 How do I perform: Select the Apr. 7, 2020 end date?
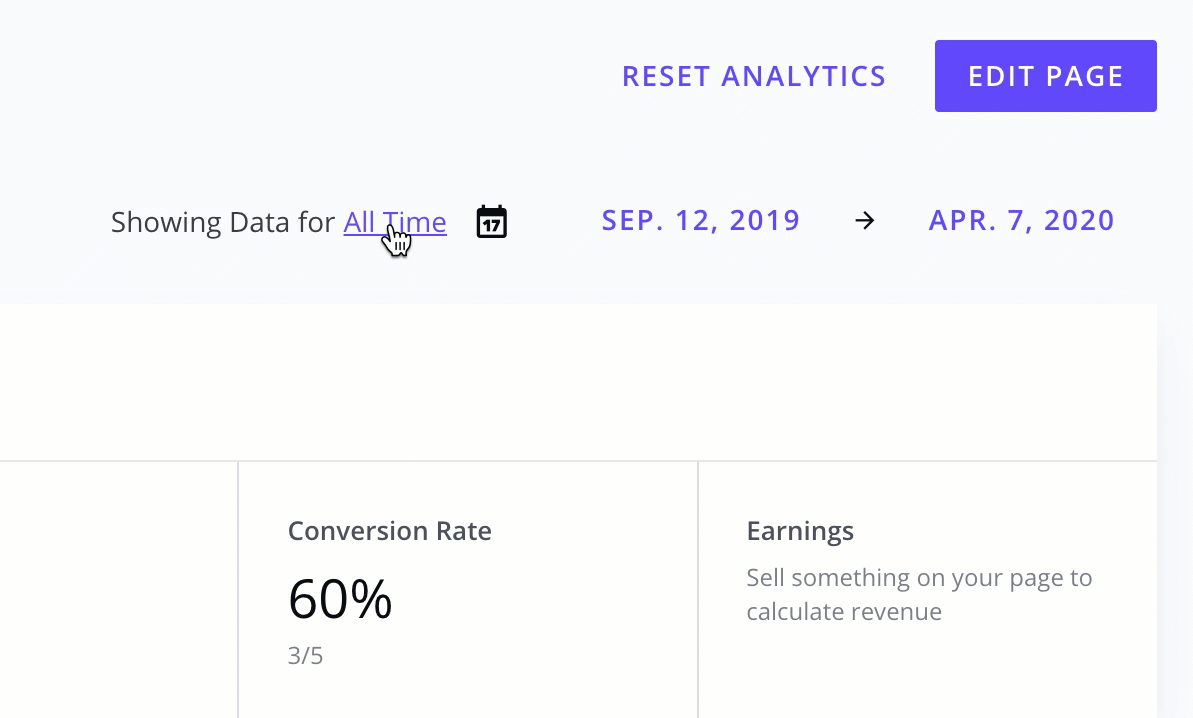point(1021,221)
